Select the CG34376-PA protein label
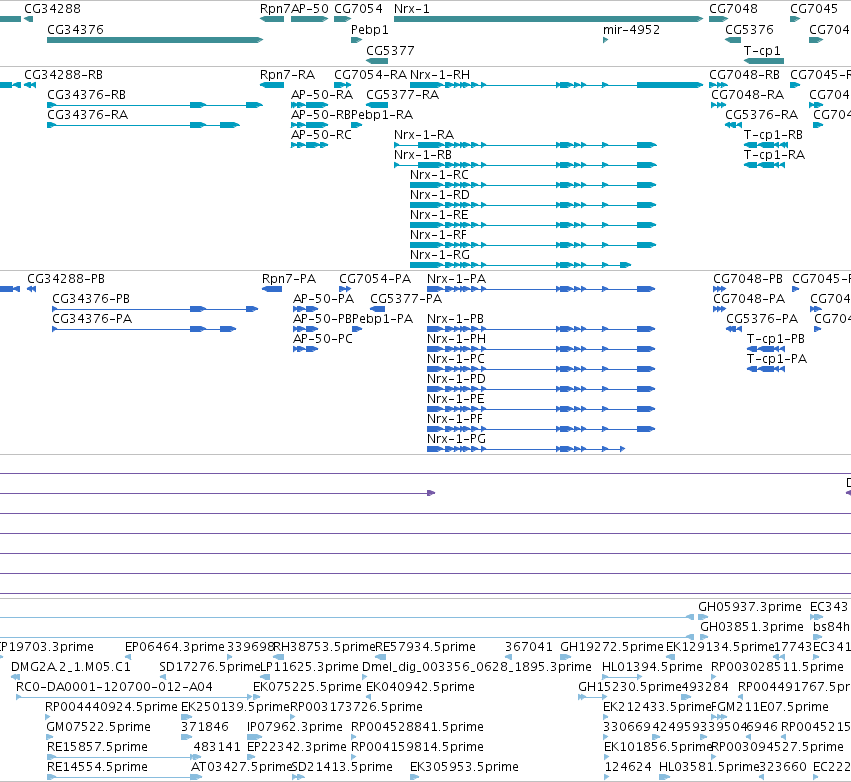851x782 pixels. click(92, 319)
